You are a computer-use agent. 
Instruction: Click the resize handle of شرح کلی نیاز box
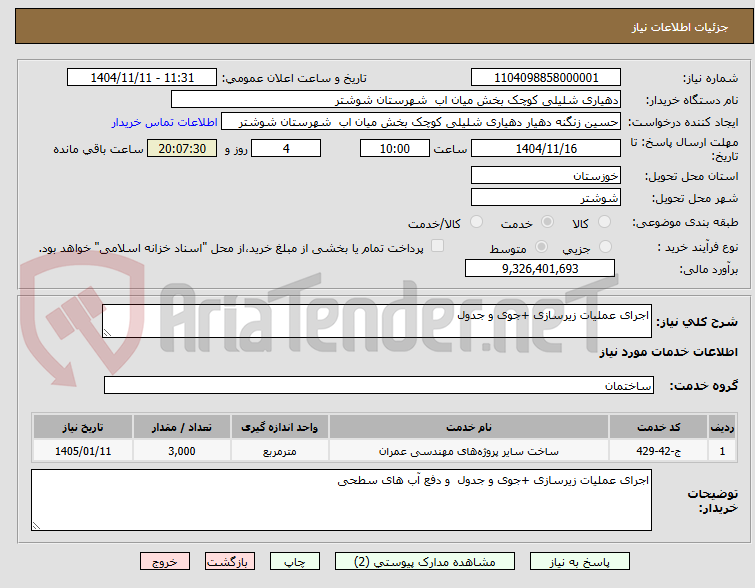(x=107, y=332)
